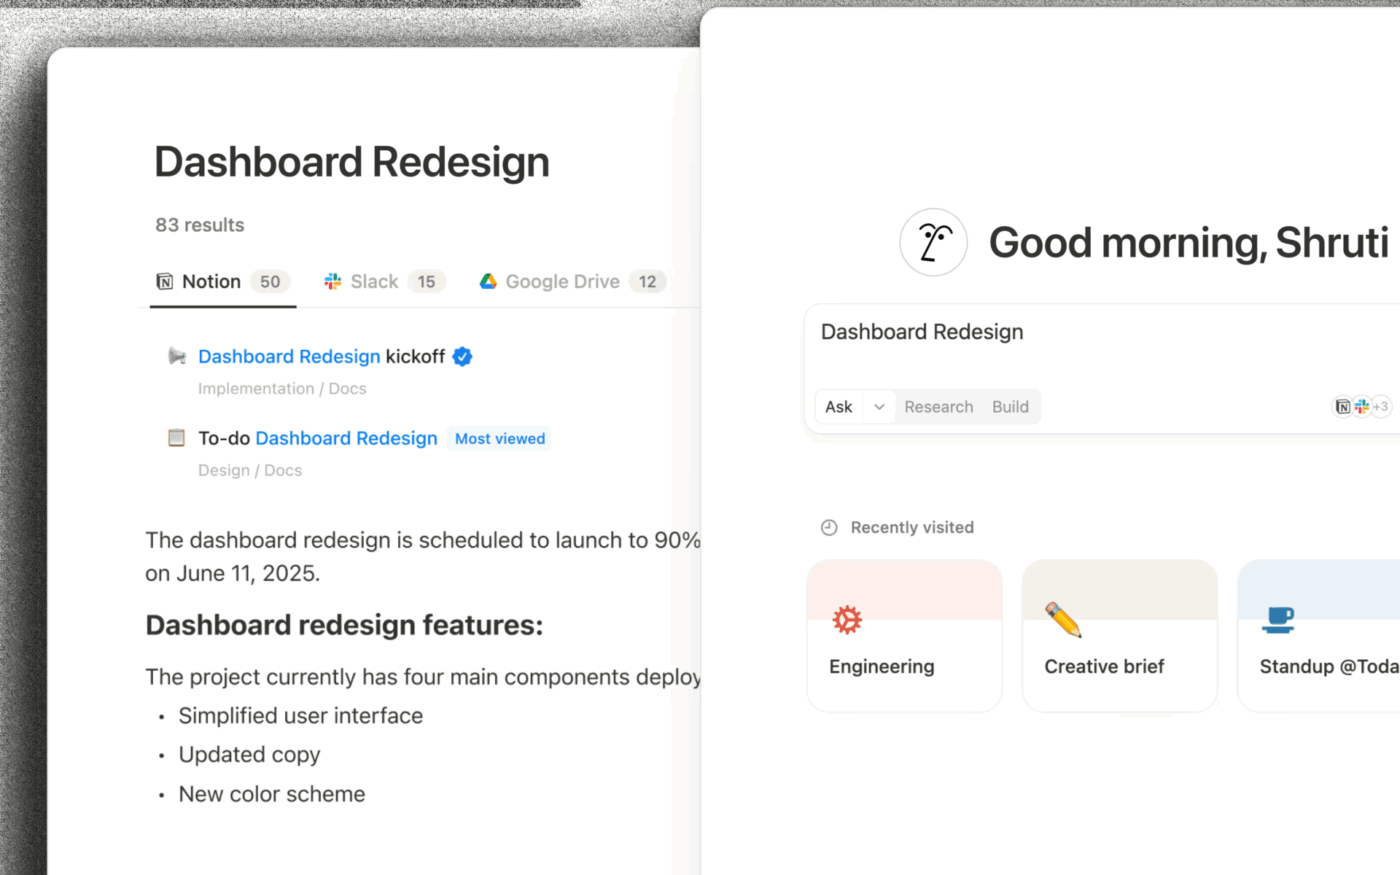
Task: Select the Research mode option
Action: [x=938, y=407]
